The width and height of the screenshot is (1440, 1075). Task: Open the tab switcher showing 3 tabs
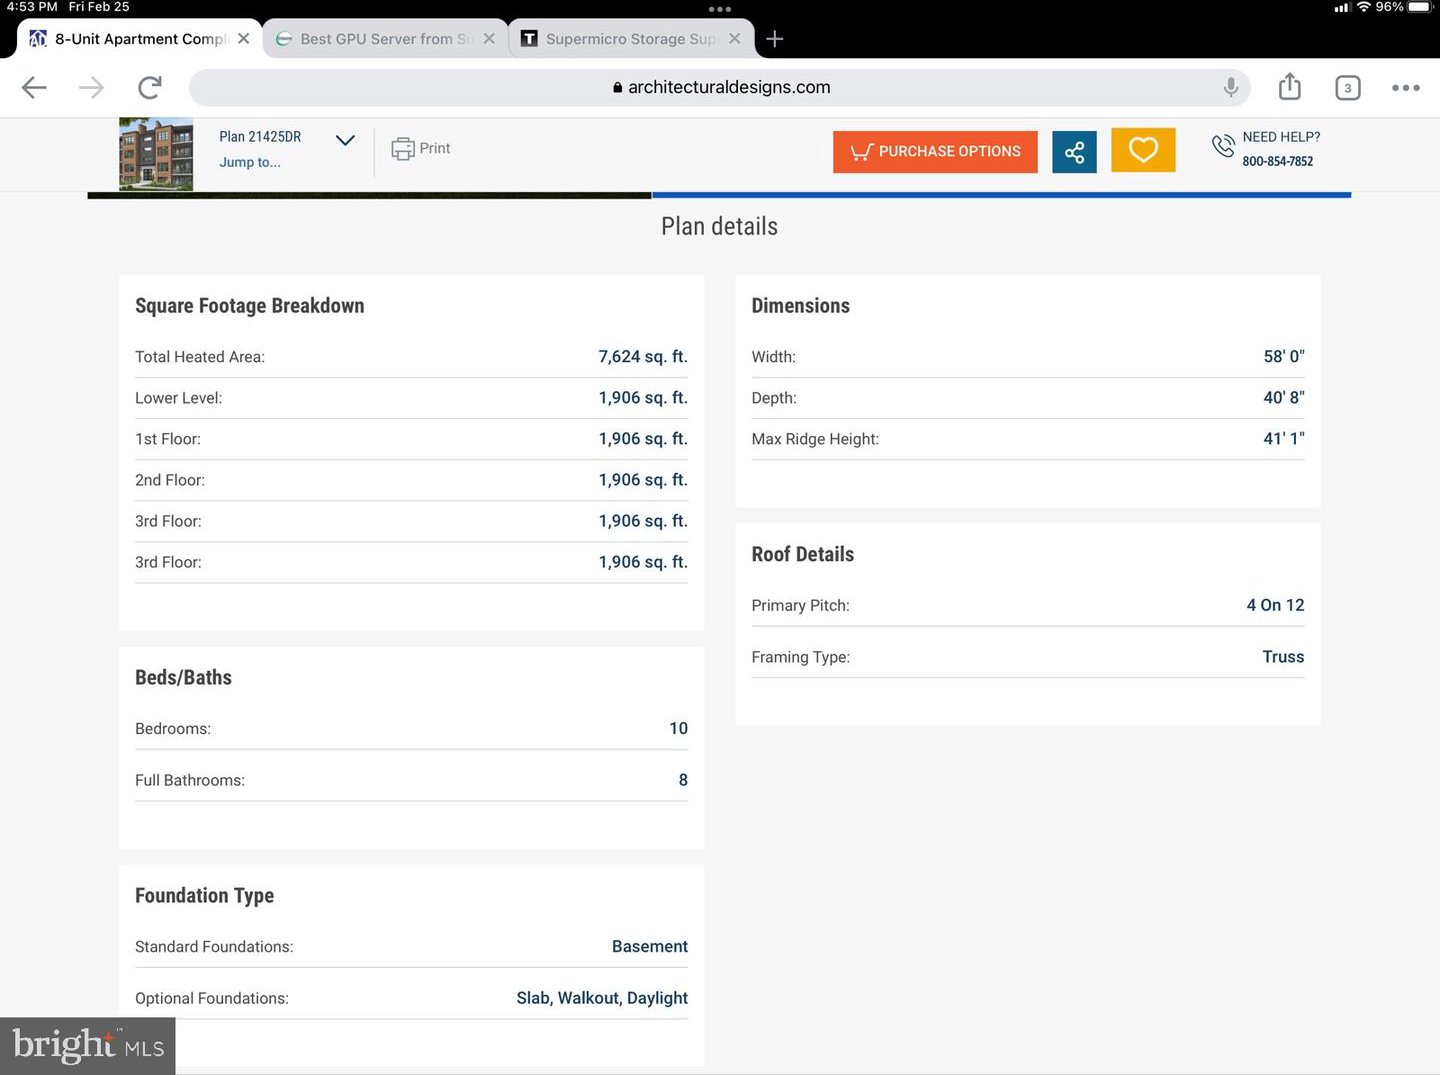[1347, 88]
